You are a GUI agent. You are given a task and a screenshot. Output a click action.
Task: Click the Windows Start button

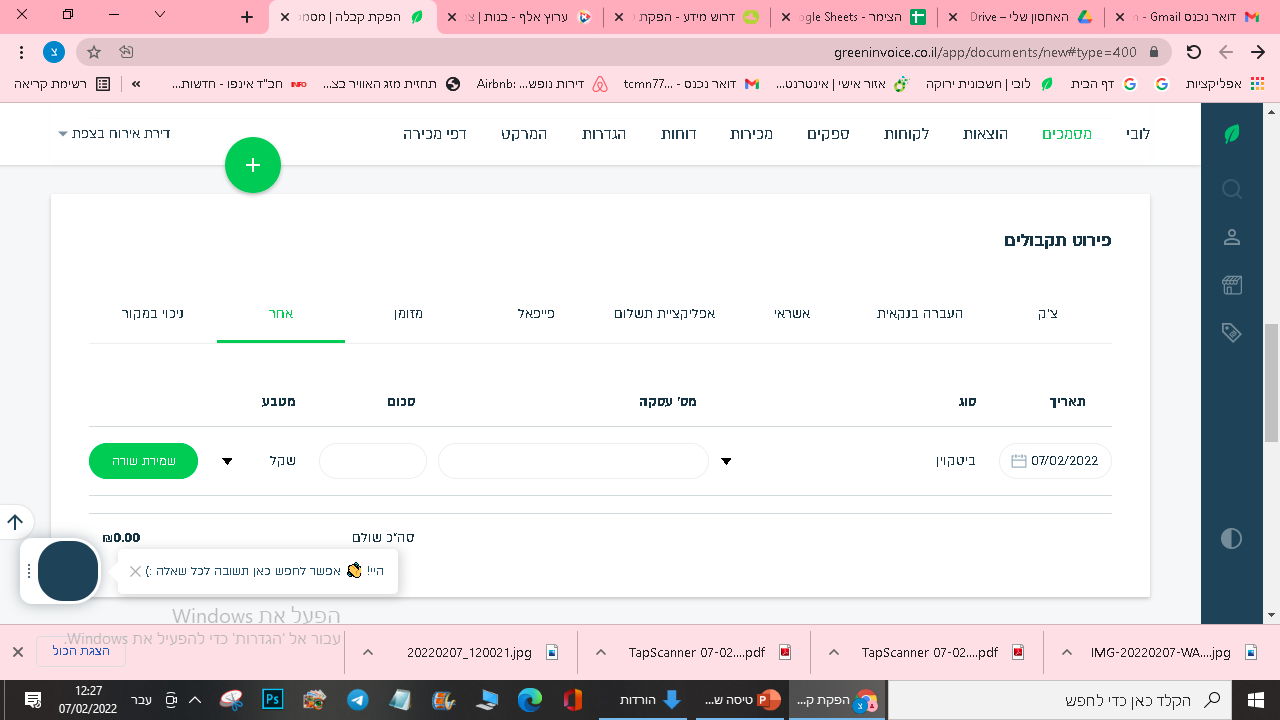[1256, 700]
